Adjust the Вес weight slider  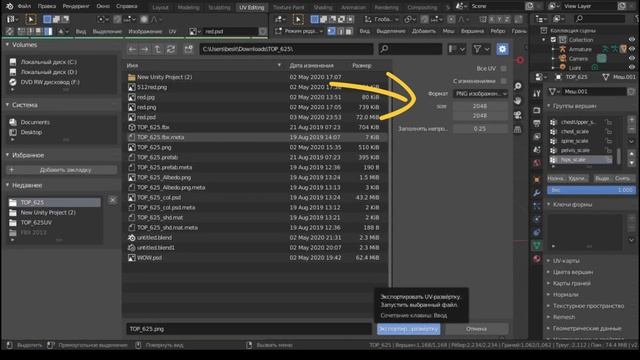[x=591, y=190]
